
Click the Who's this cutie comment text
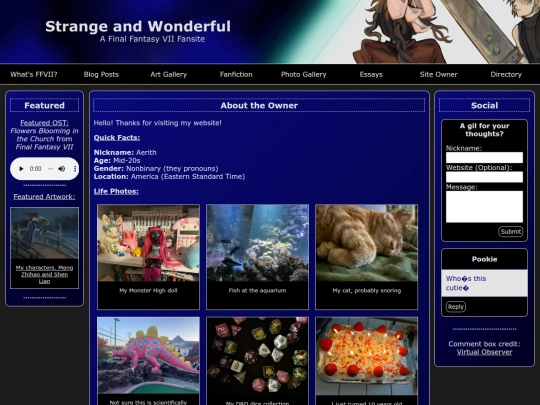[466, 283]
